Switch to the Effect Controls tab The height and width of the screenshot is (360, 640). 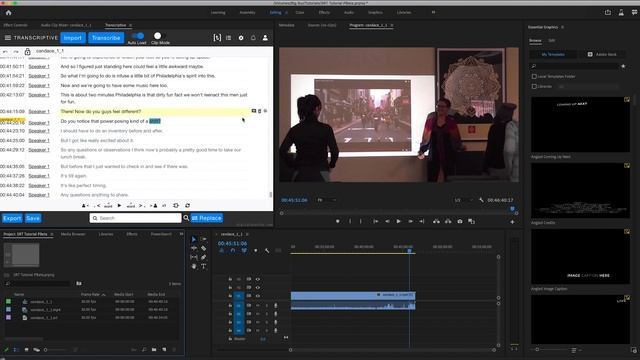click(15, 25)
